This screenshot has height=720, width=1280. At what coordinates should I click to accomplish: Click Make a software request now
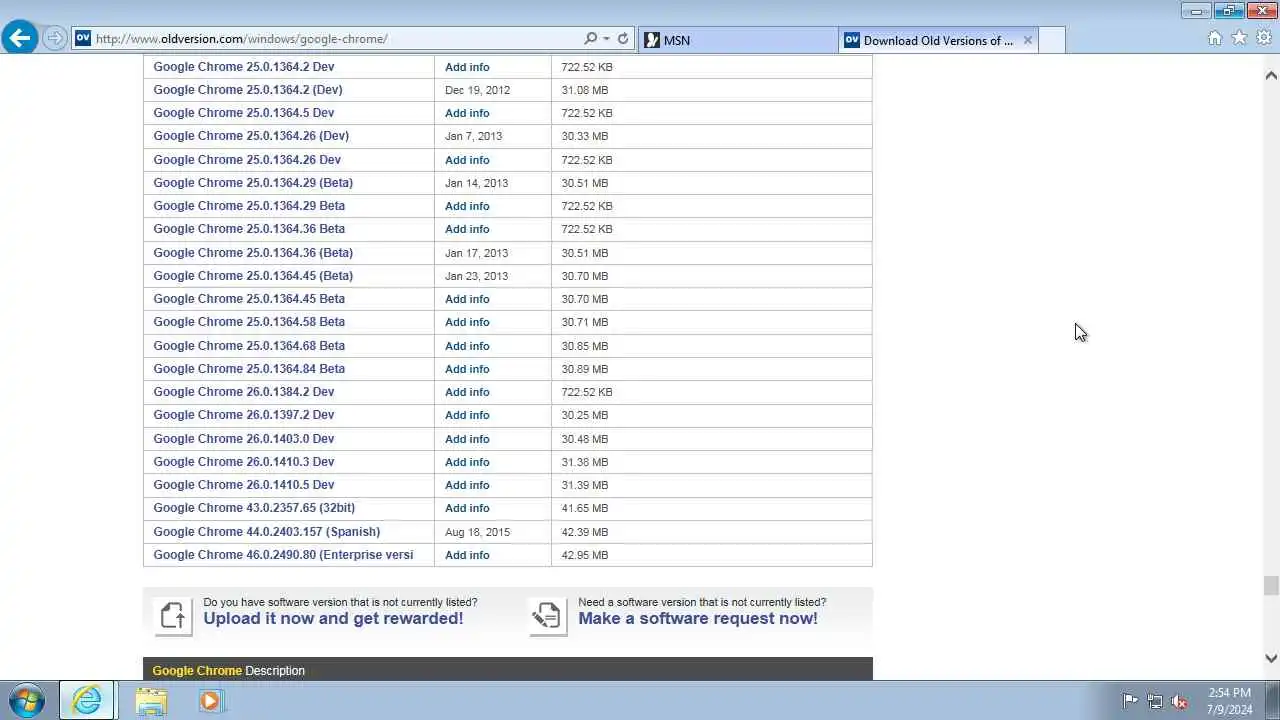pyautogui.click(x=698, y=618)
